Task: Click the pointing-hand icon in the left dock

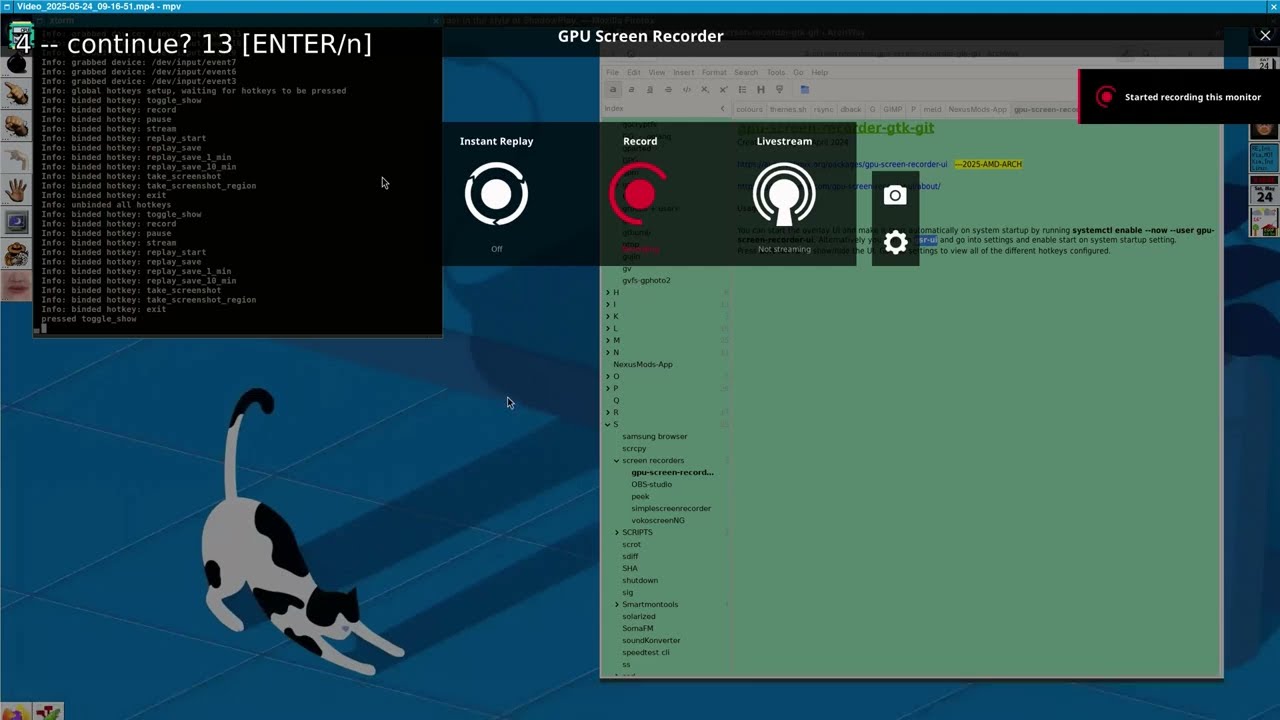Action: pos(16,95)
